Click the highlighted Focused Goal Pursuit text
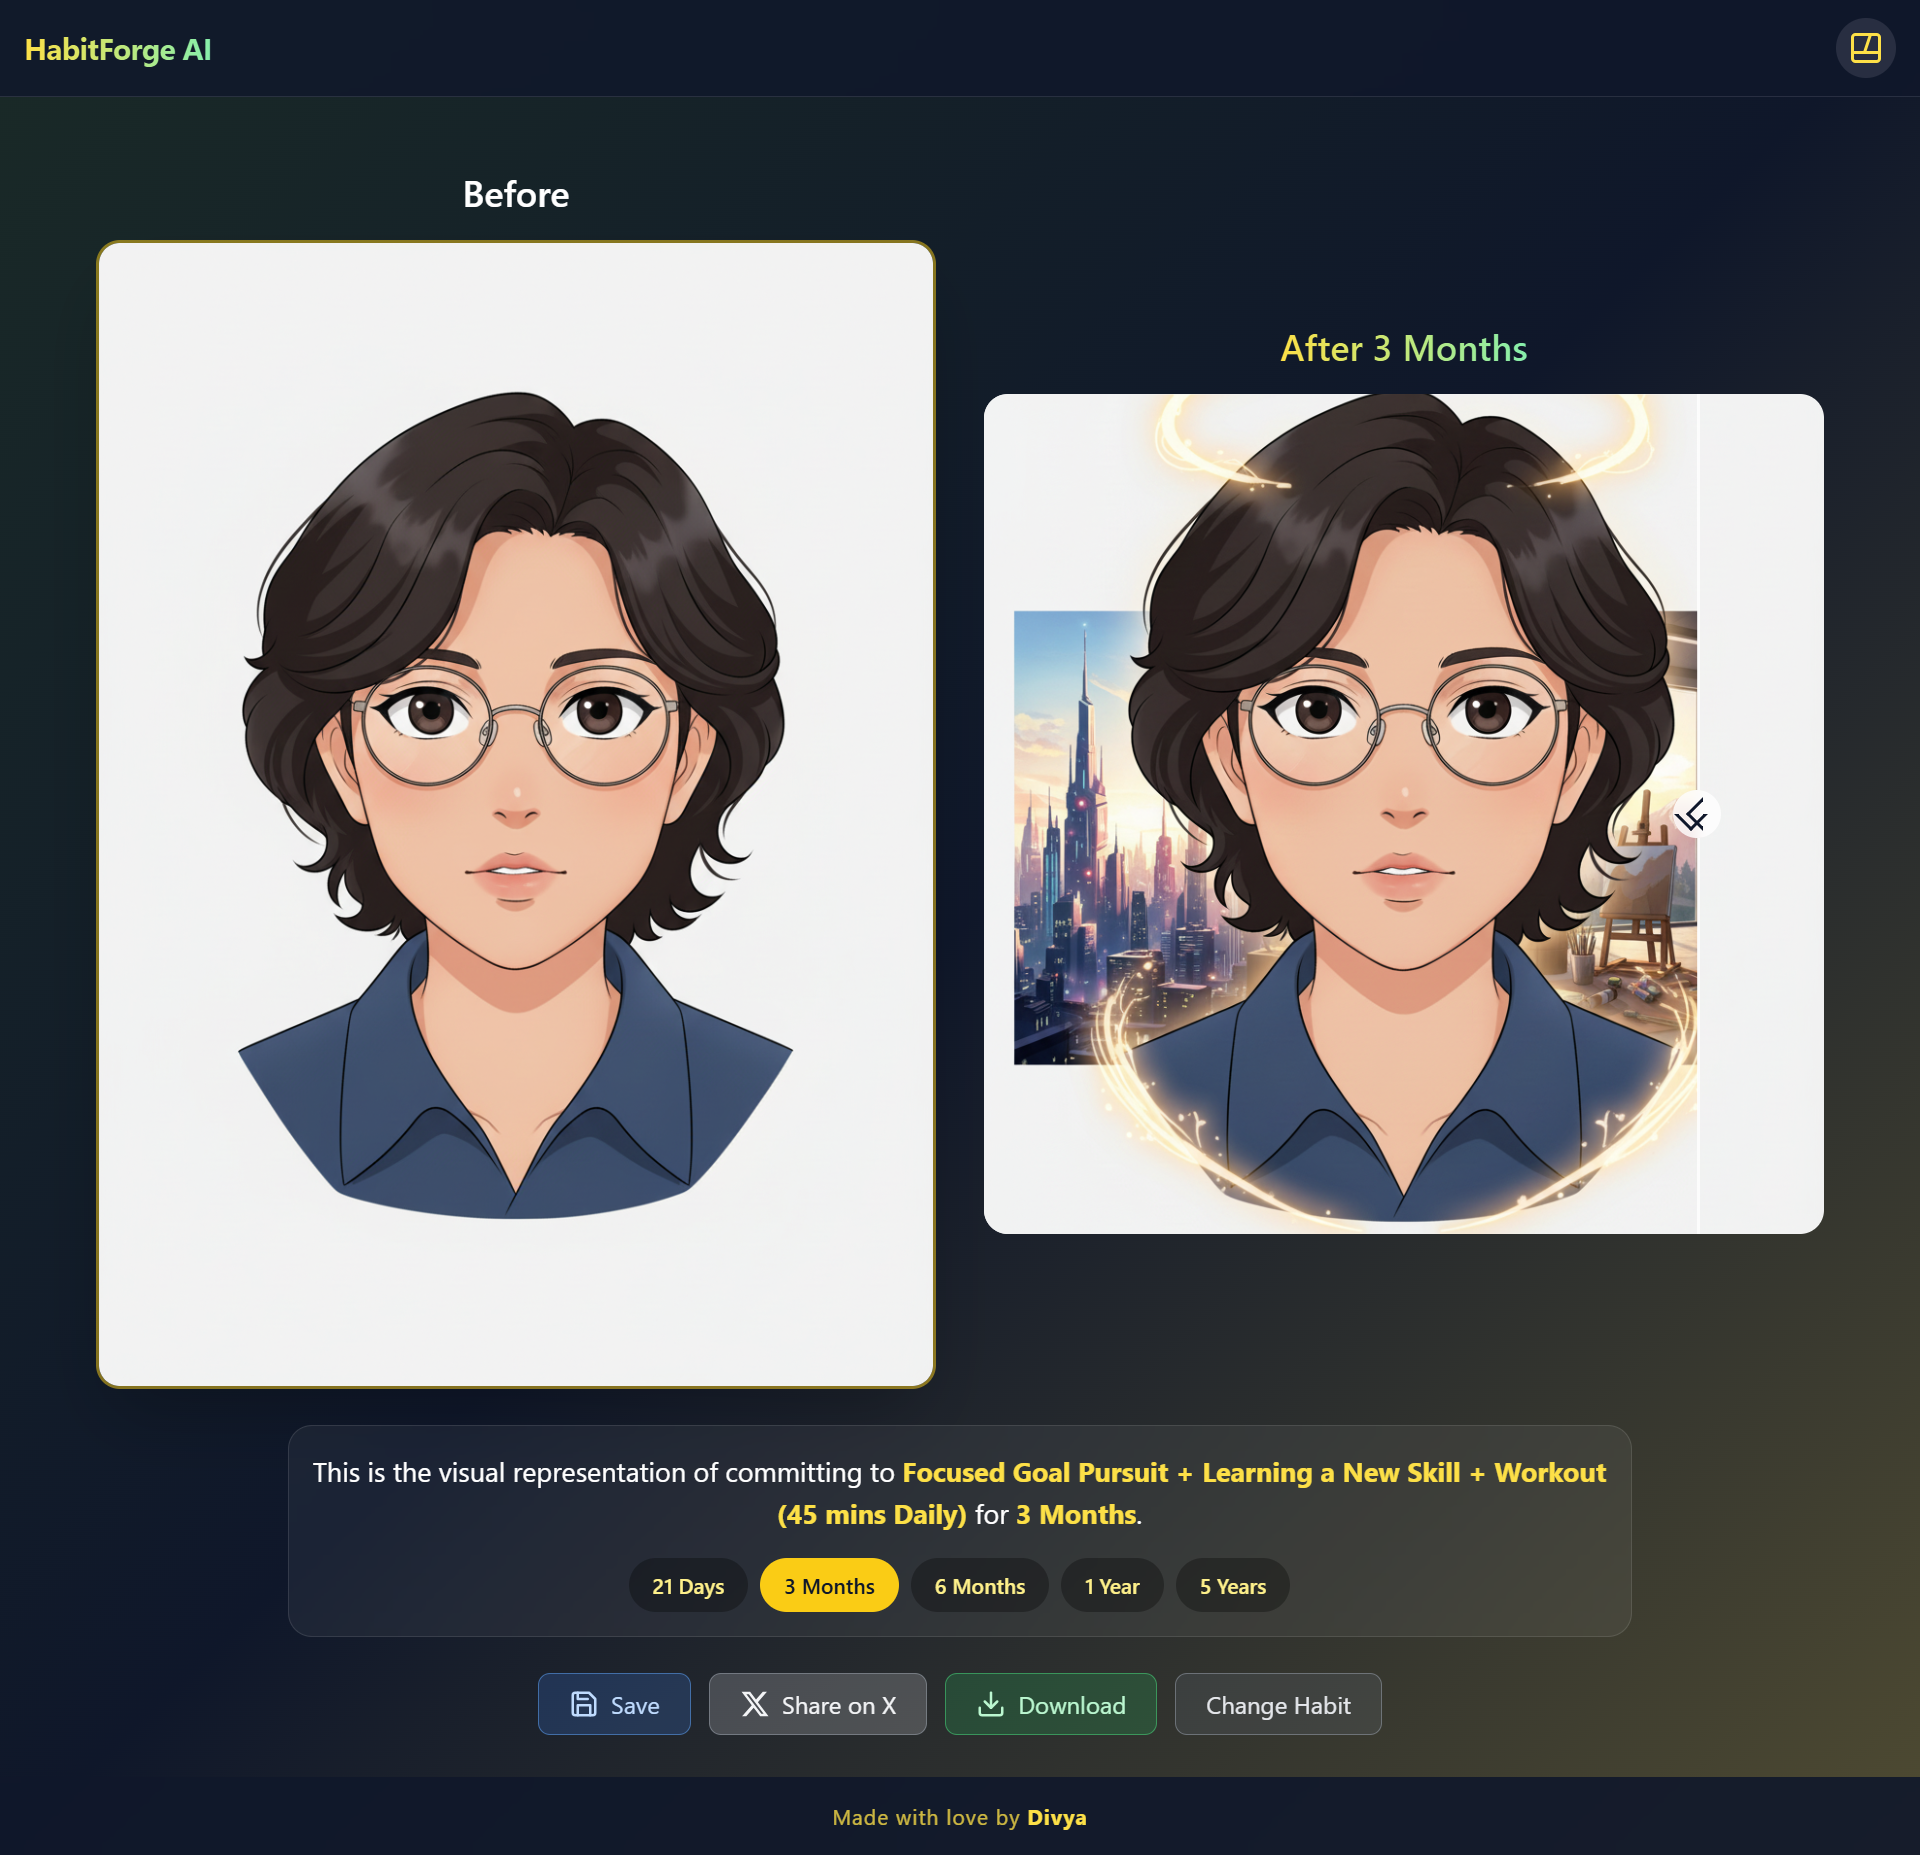1920x1855 pixels. (1034, 1472)
